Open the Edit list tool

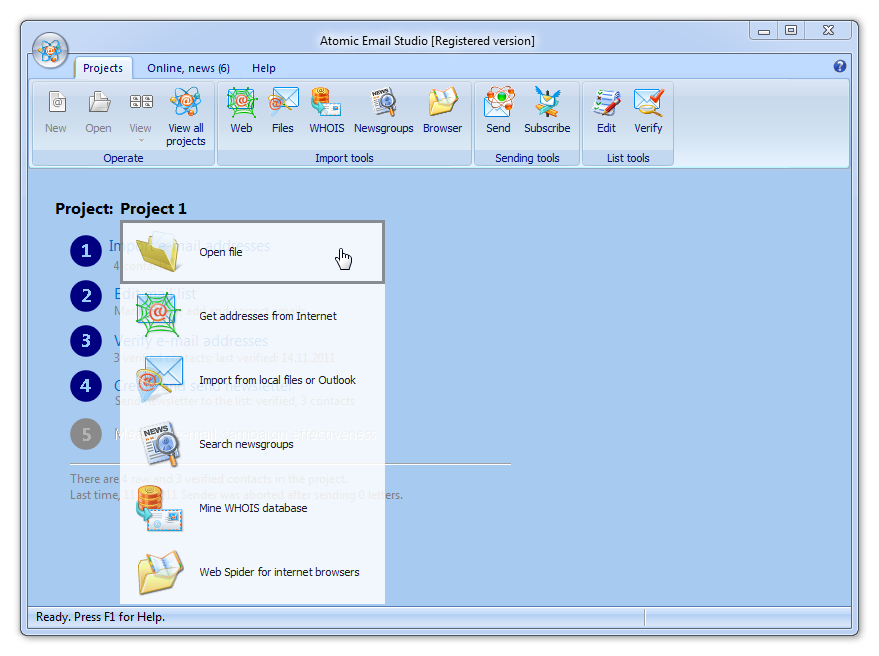606,110
